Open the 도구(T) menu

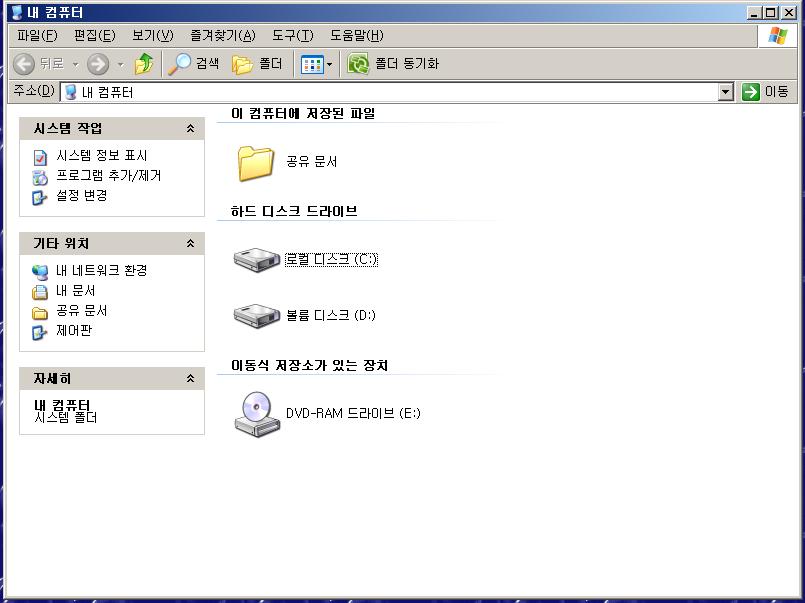(x=292, y=35)
